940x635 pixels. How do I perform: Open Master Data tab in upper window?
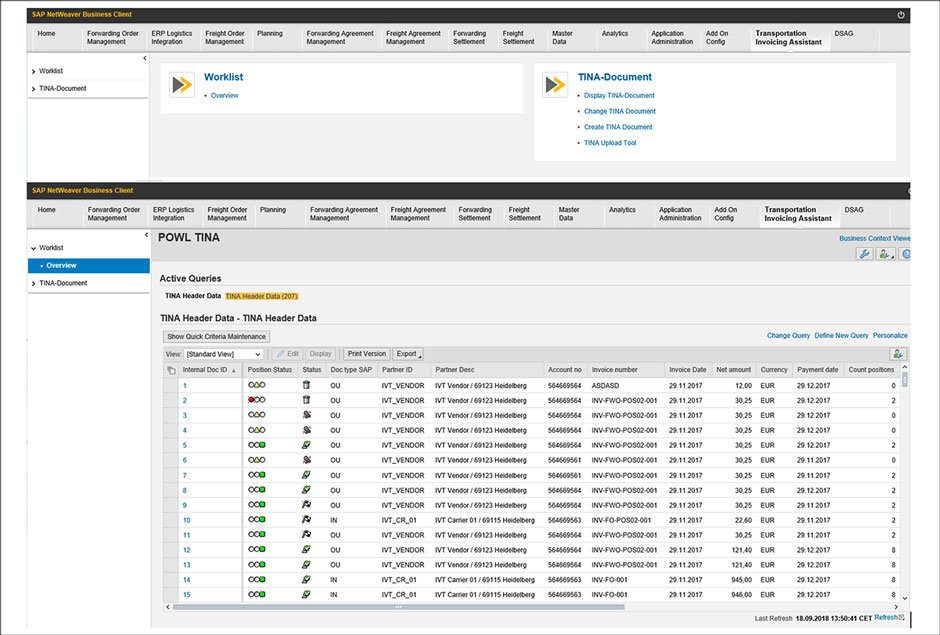click(x=562, y=38)
